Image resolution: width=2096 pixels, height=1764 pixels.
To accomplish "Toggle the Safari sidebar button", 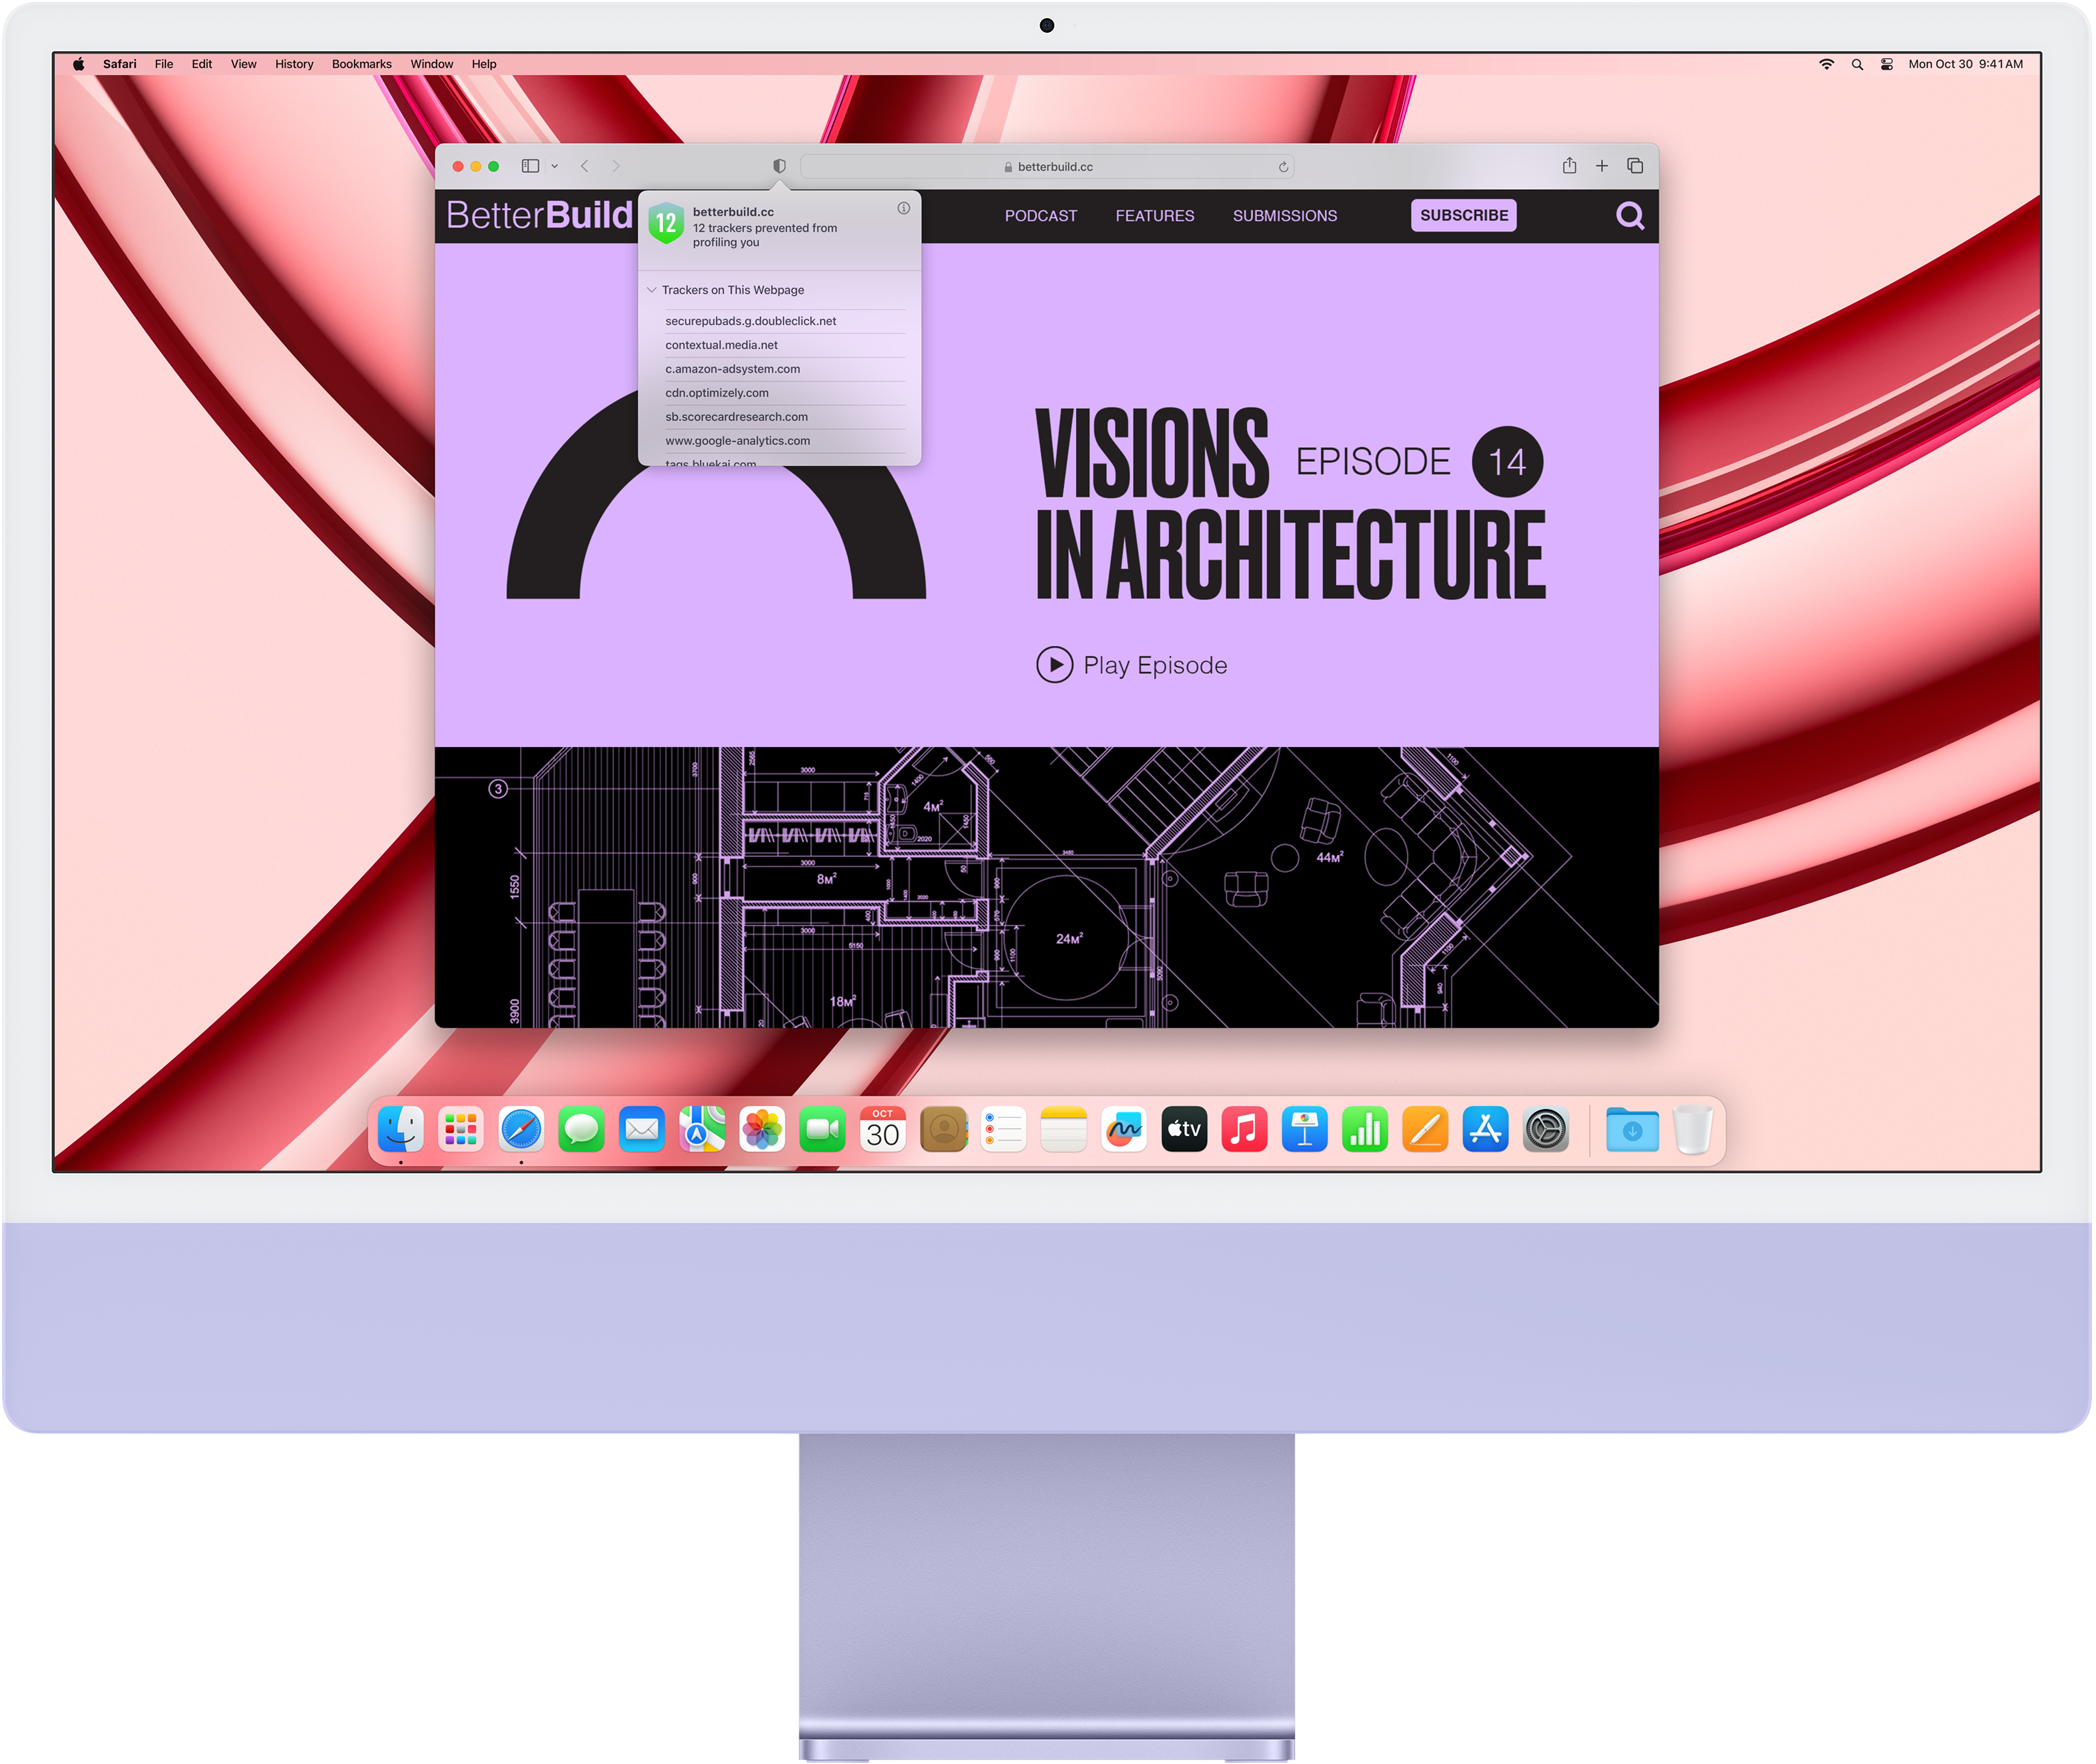I will pyautogui.click(x=530, y=166).
